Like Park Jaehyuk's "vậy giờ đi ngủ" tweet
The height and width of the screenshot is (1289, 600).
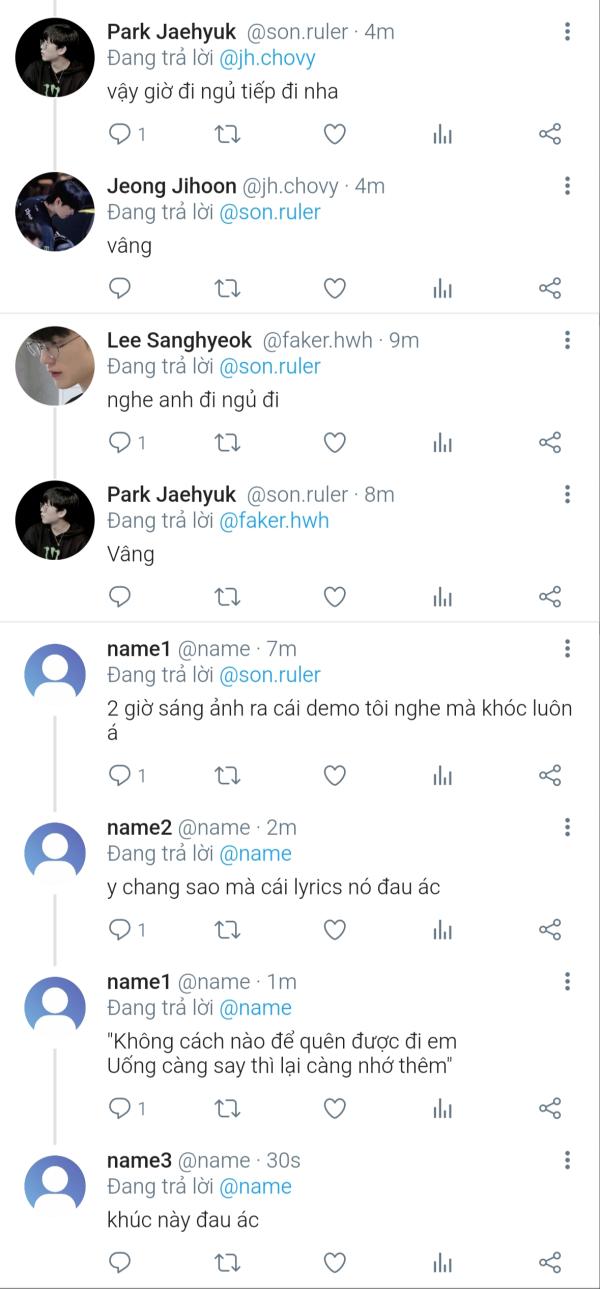tap(335, 135)
